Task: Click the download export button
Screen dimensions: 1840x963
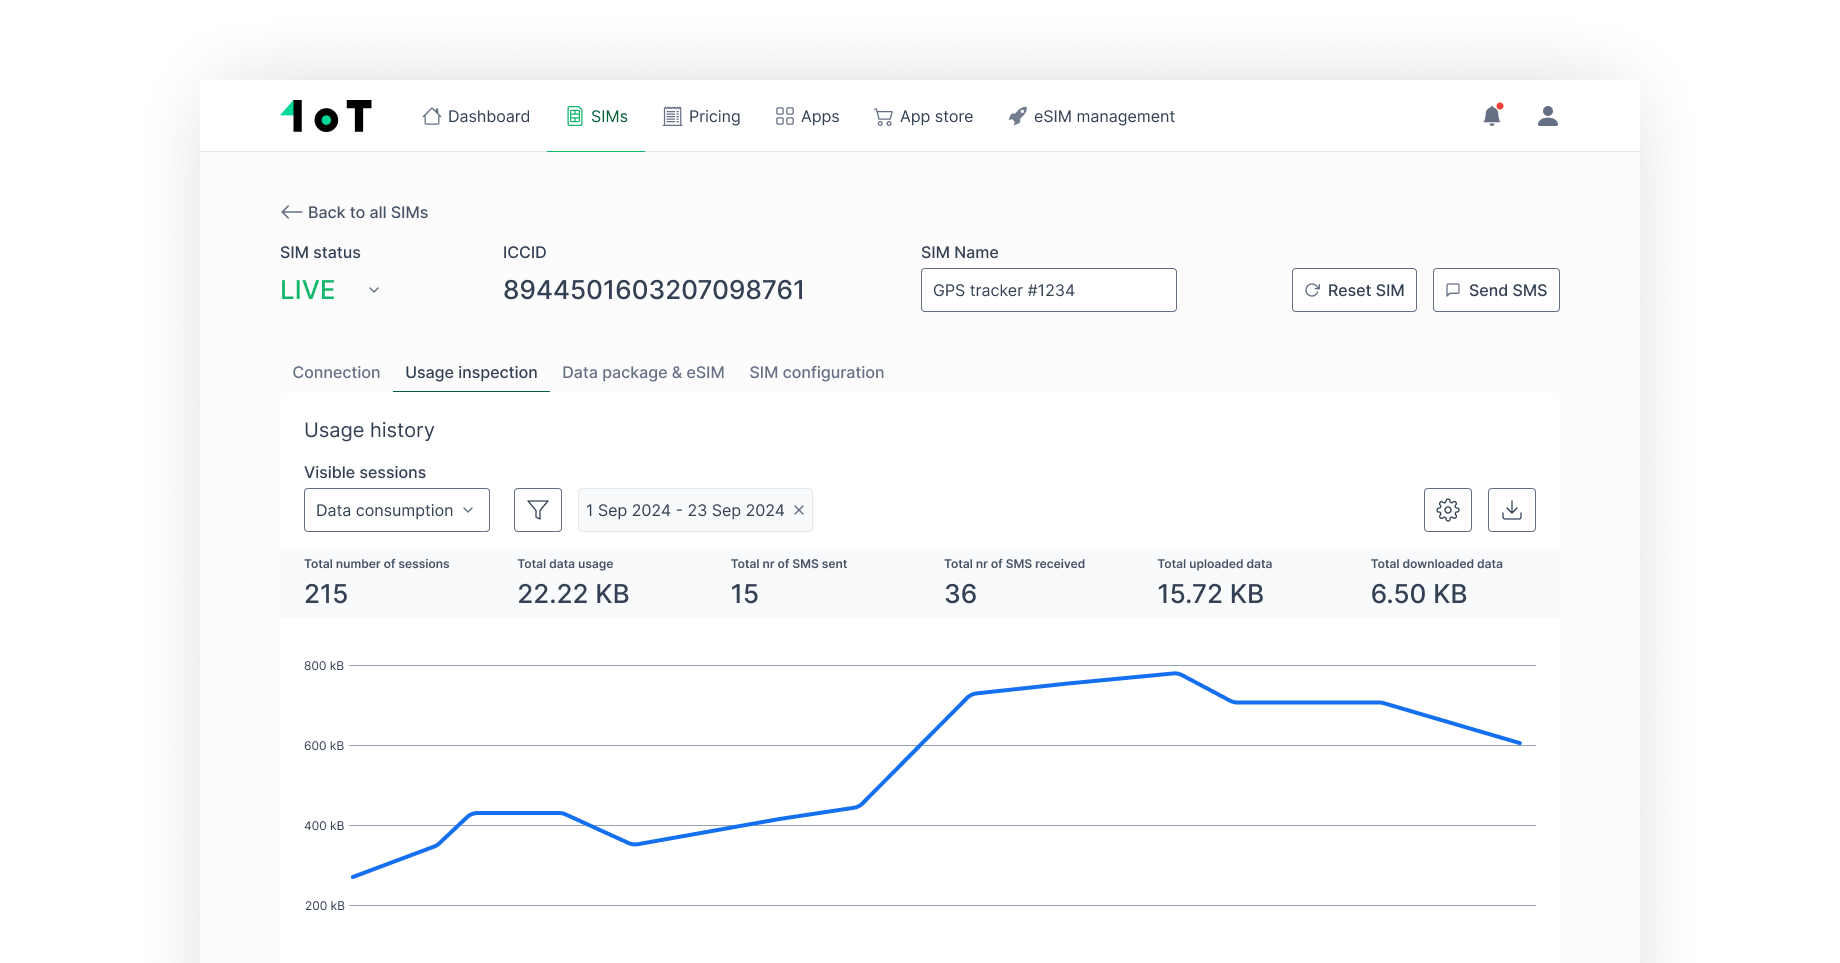Action: tap(1512, 510)
